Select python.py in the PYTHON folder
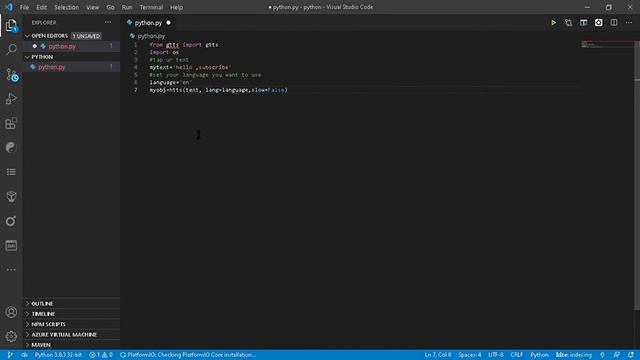Screen dimensions: 640x360 click(x=72, y=67)
